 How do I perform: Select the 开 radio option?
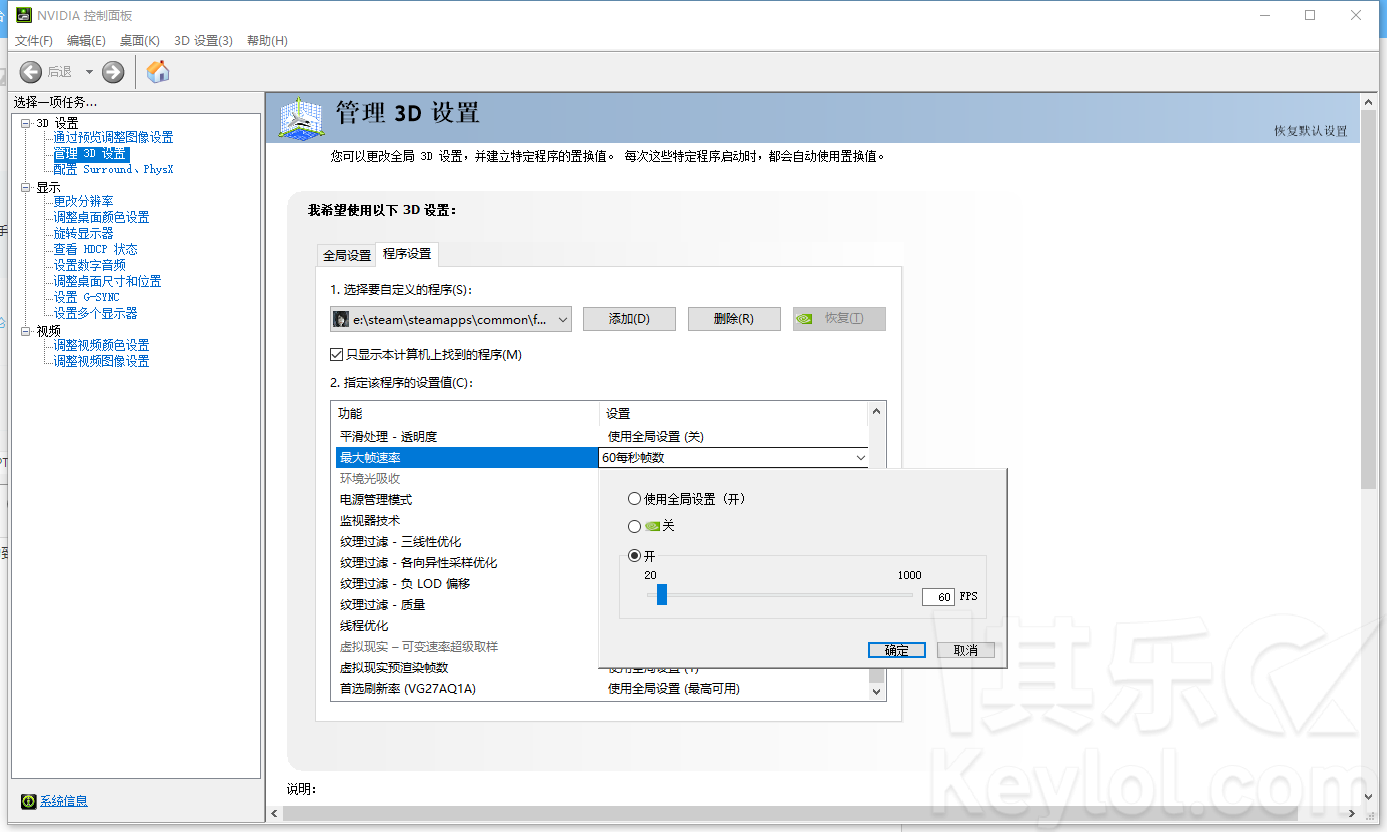634,556
